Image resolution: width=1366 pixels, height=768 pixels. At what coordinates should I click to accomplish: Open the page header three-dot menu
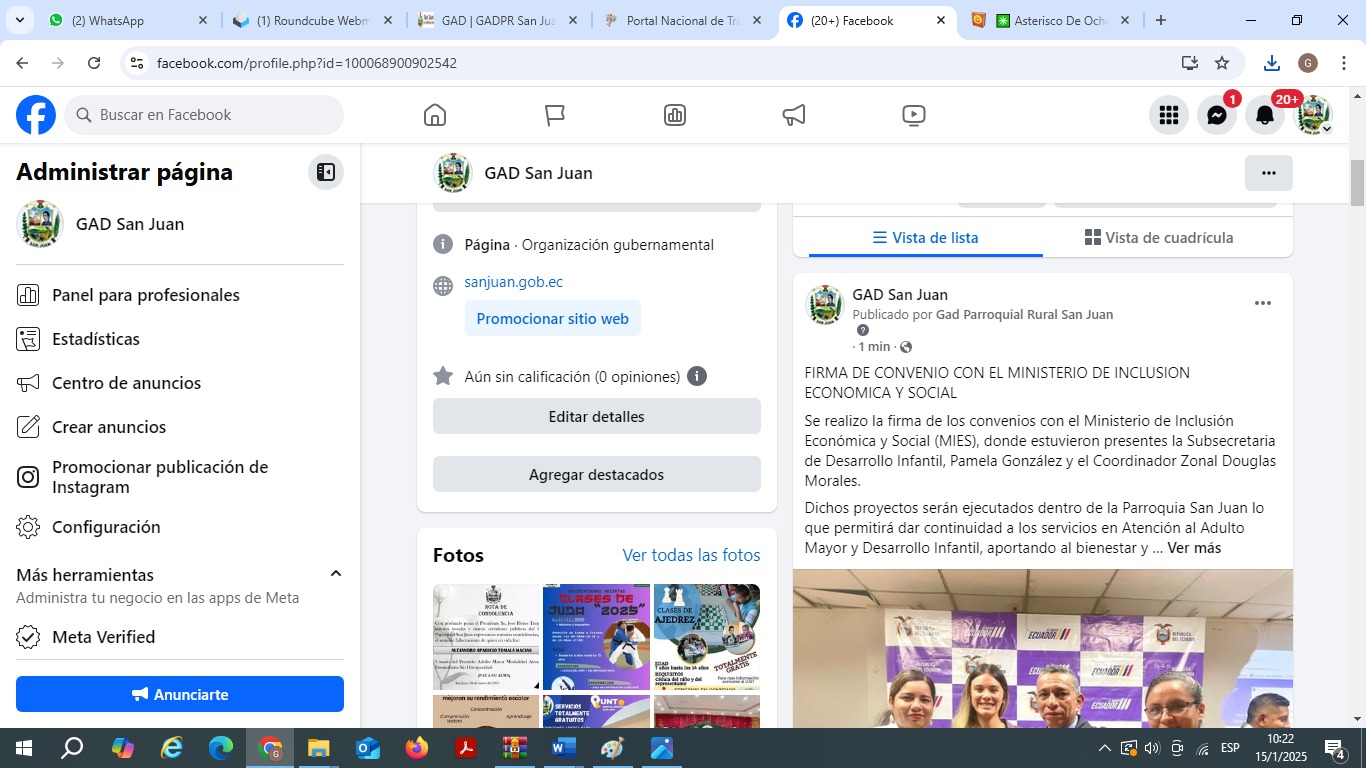click(x=1268, y=173)
